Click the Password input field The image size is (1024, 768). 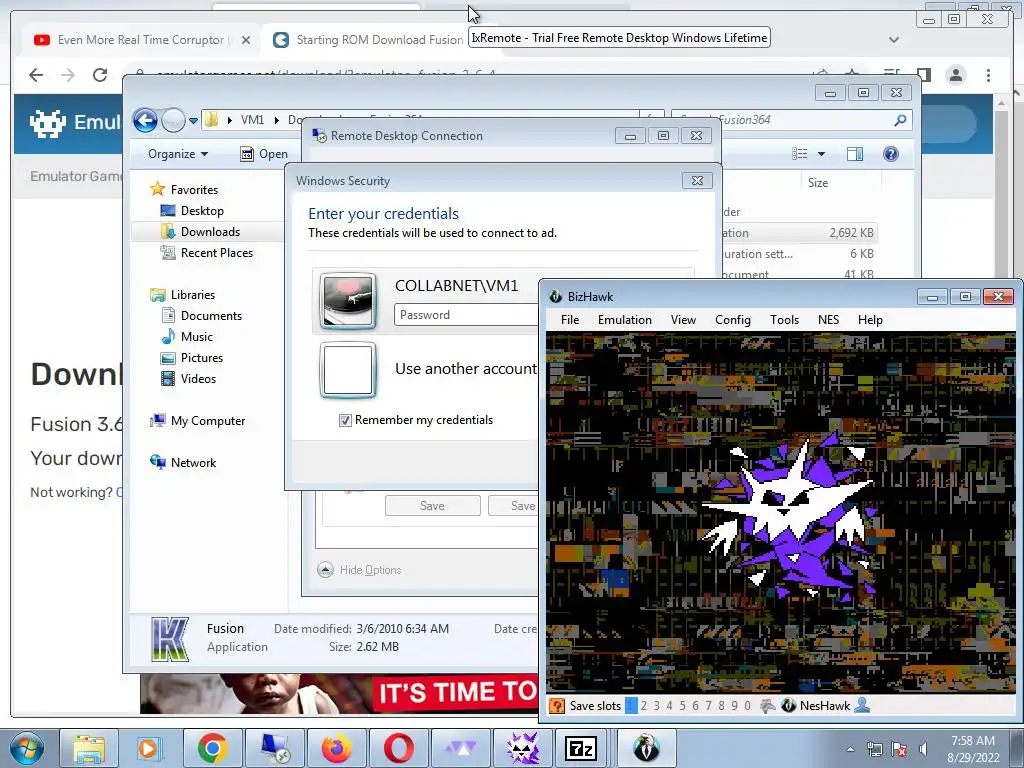(466, 315)
